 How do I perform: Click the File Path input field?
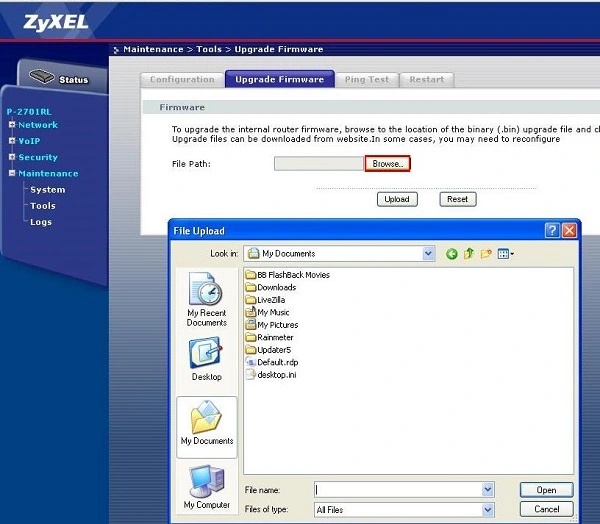(319, 163)
